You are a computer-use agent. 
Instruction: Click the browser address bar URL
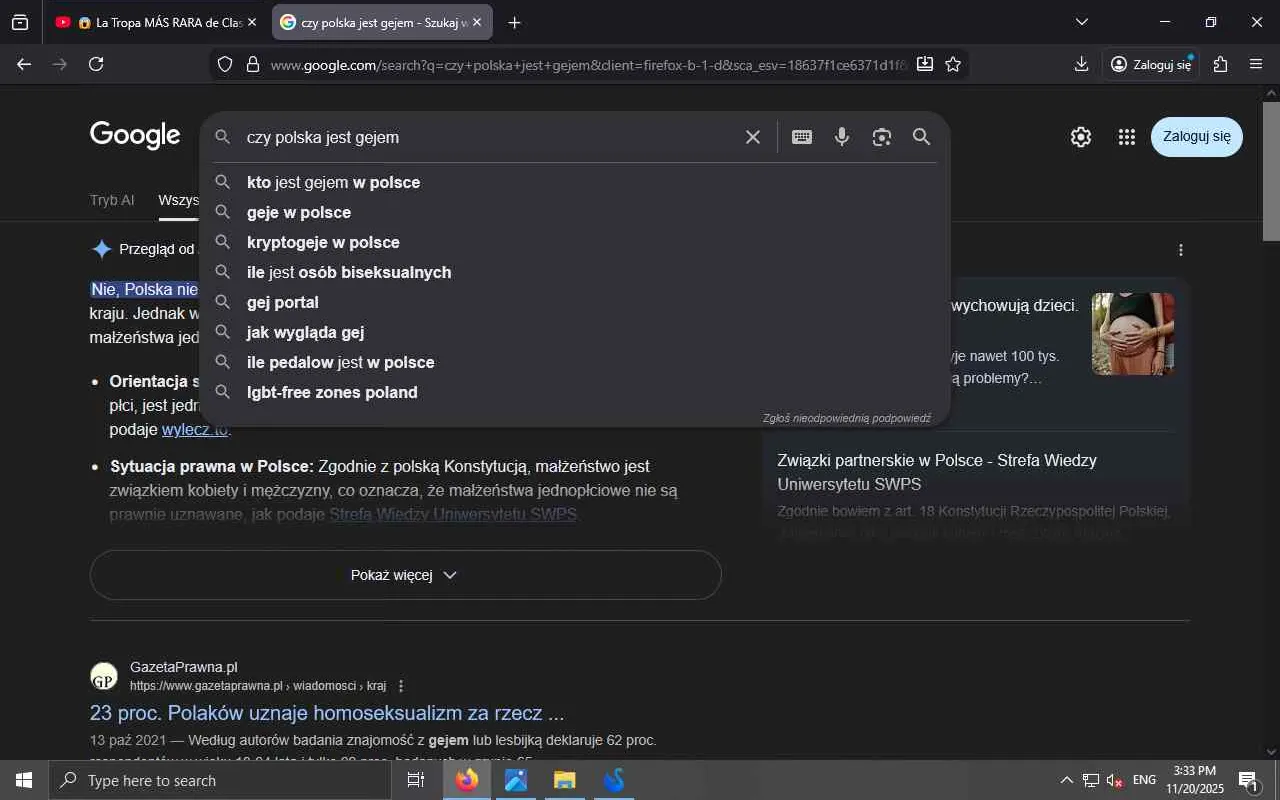coord(588,64)
